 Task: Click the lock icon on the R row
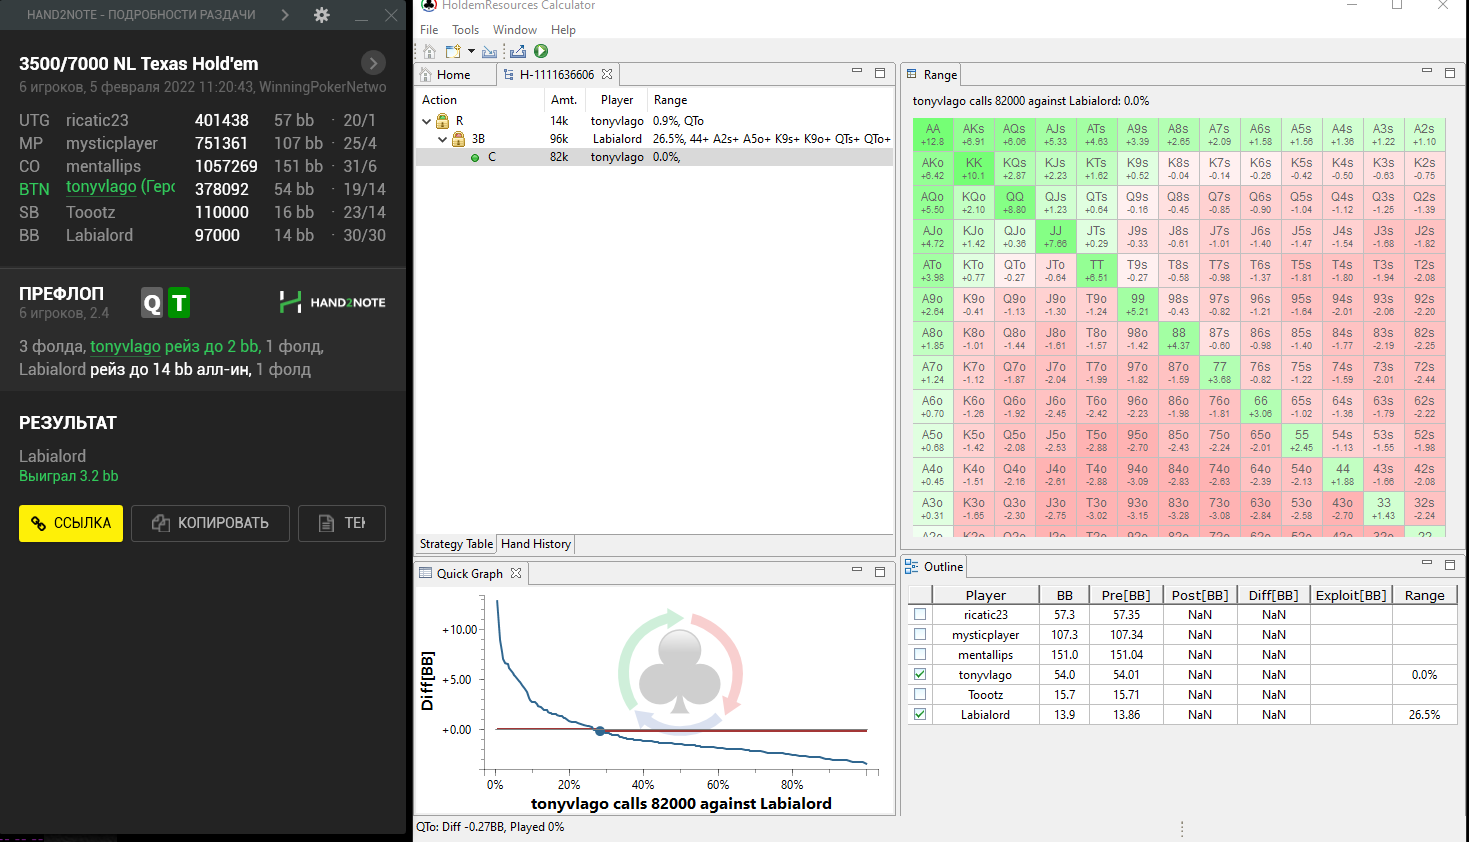pyautogui.click(x=443, y=121)
